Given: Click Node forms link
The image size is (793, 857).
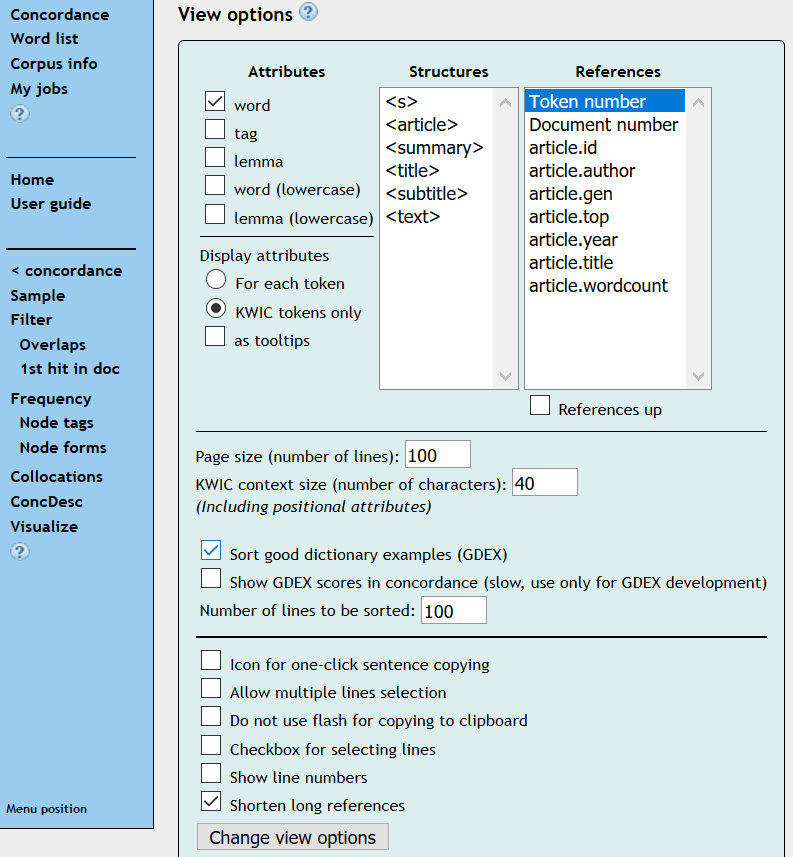Looking at the screenshot, I should (x=63, y=447).
